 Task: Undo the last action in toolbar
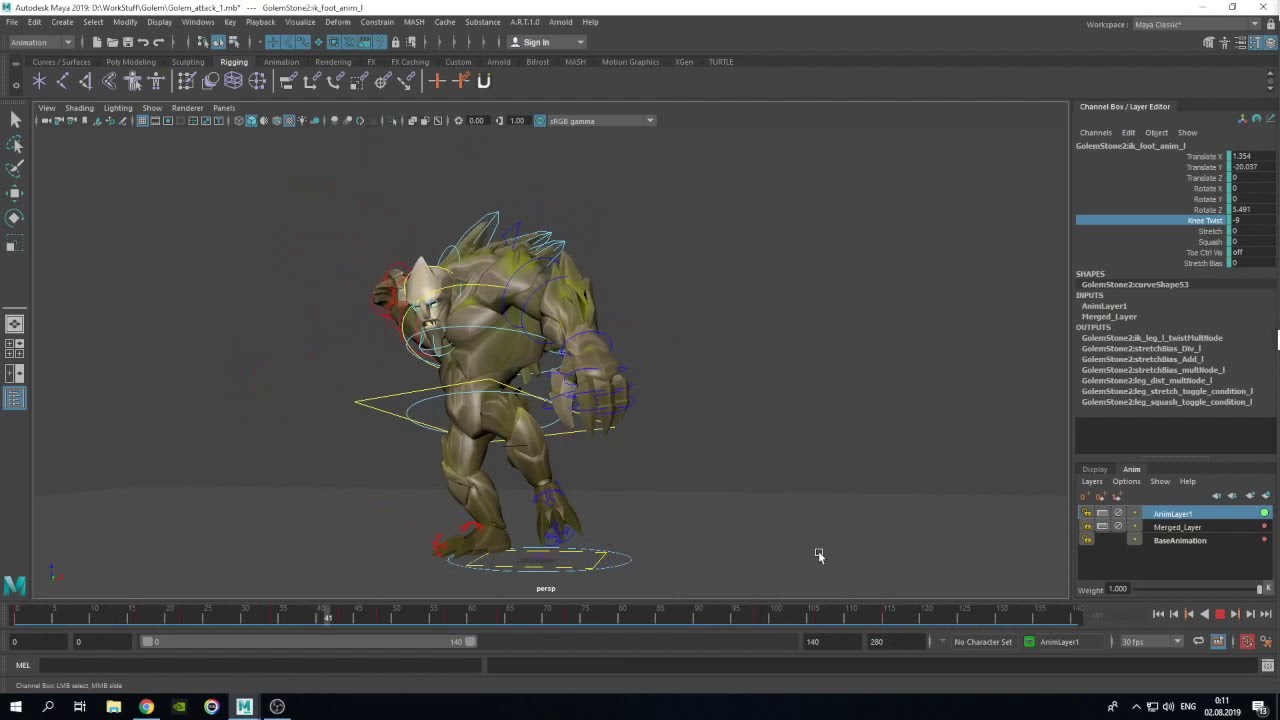(143, 42)
